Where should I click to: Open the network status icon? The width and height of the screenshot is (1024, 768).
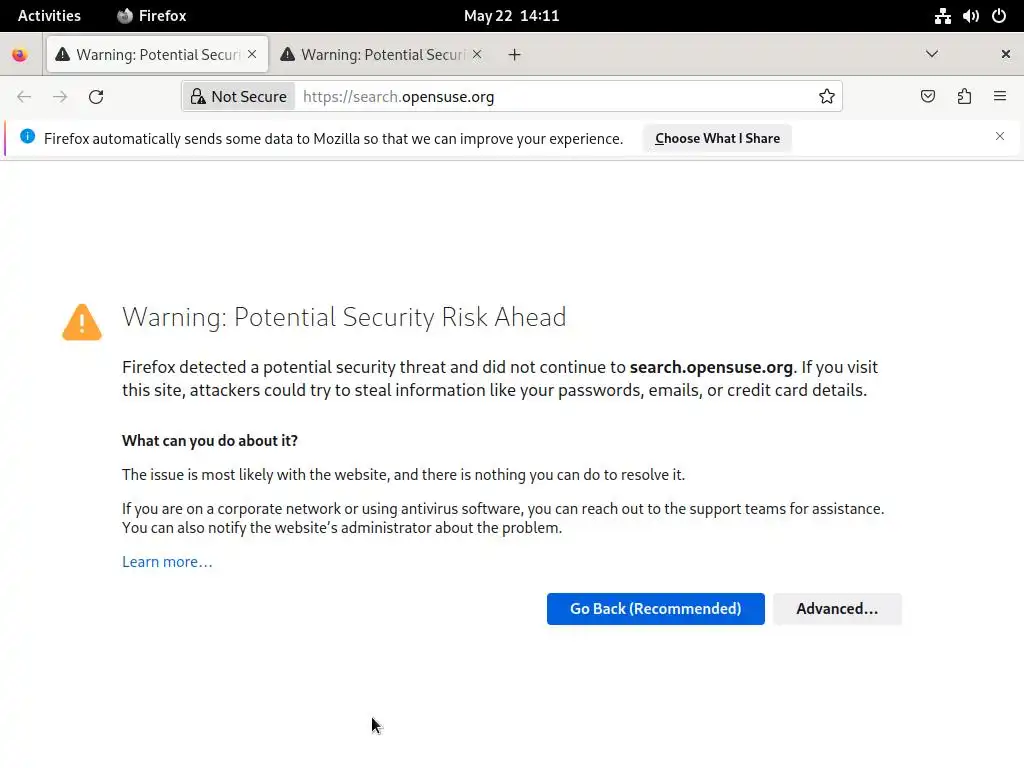click(943, 16)
